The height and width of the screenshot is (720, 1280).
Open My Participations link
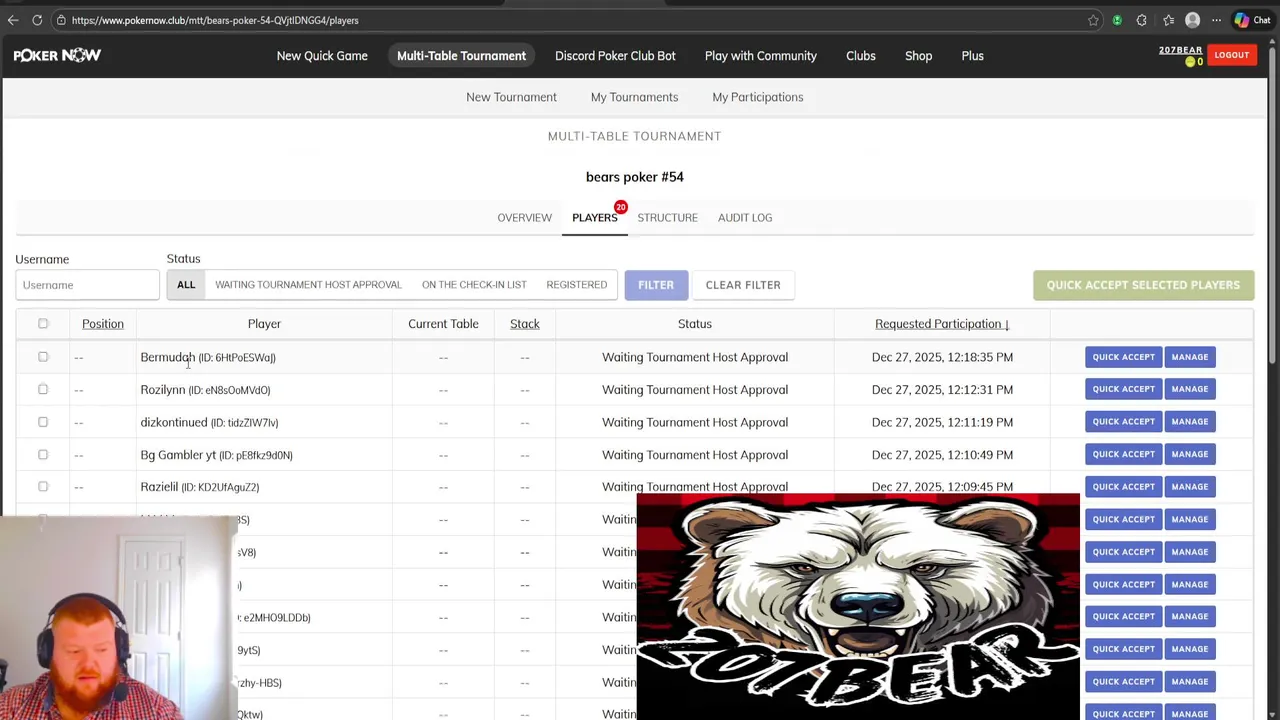[x=757, y=97]
